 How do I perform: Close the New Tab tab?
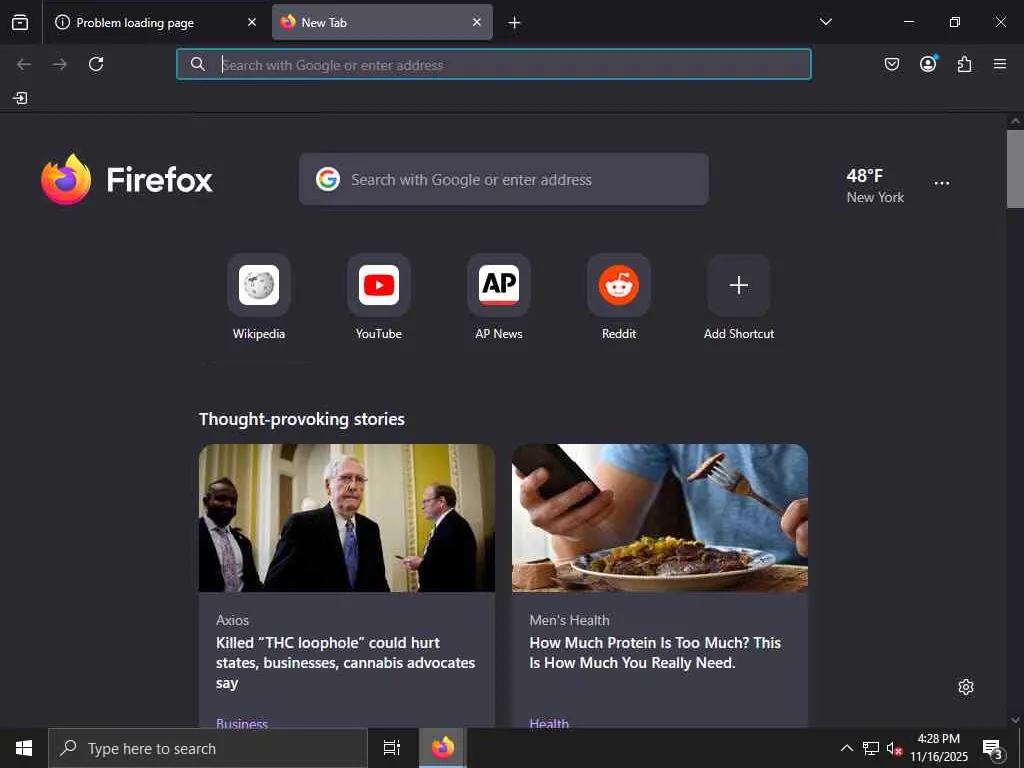[x=477, y=22]
